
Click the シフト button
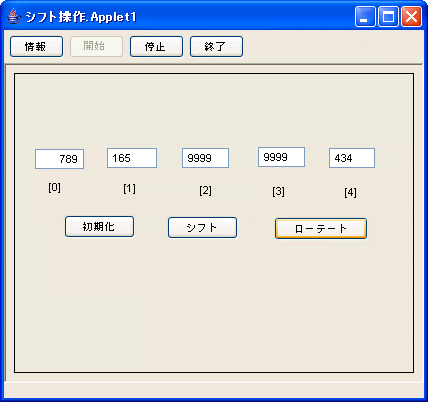pyautogui.click(x=202, y=228)
